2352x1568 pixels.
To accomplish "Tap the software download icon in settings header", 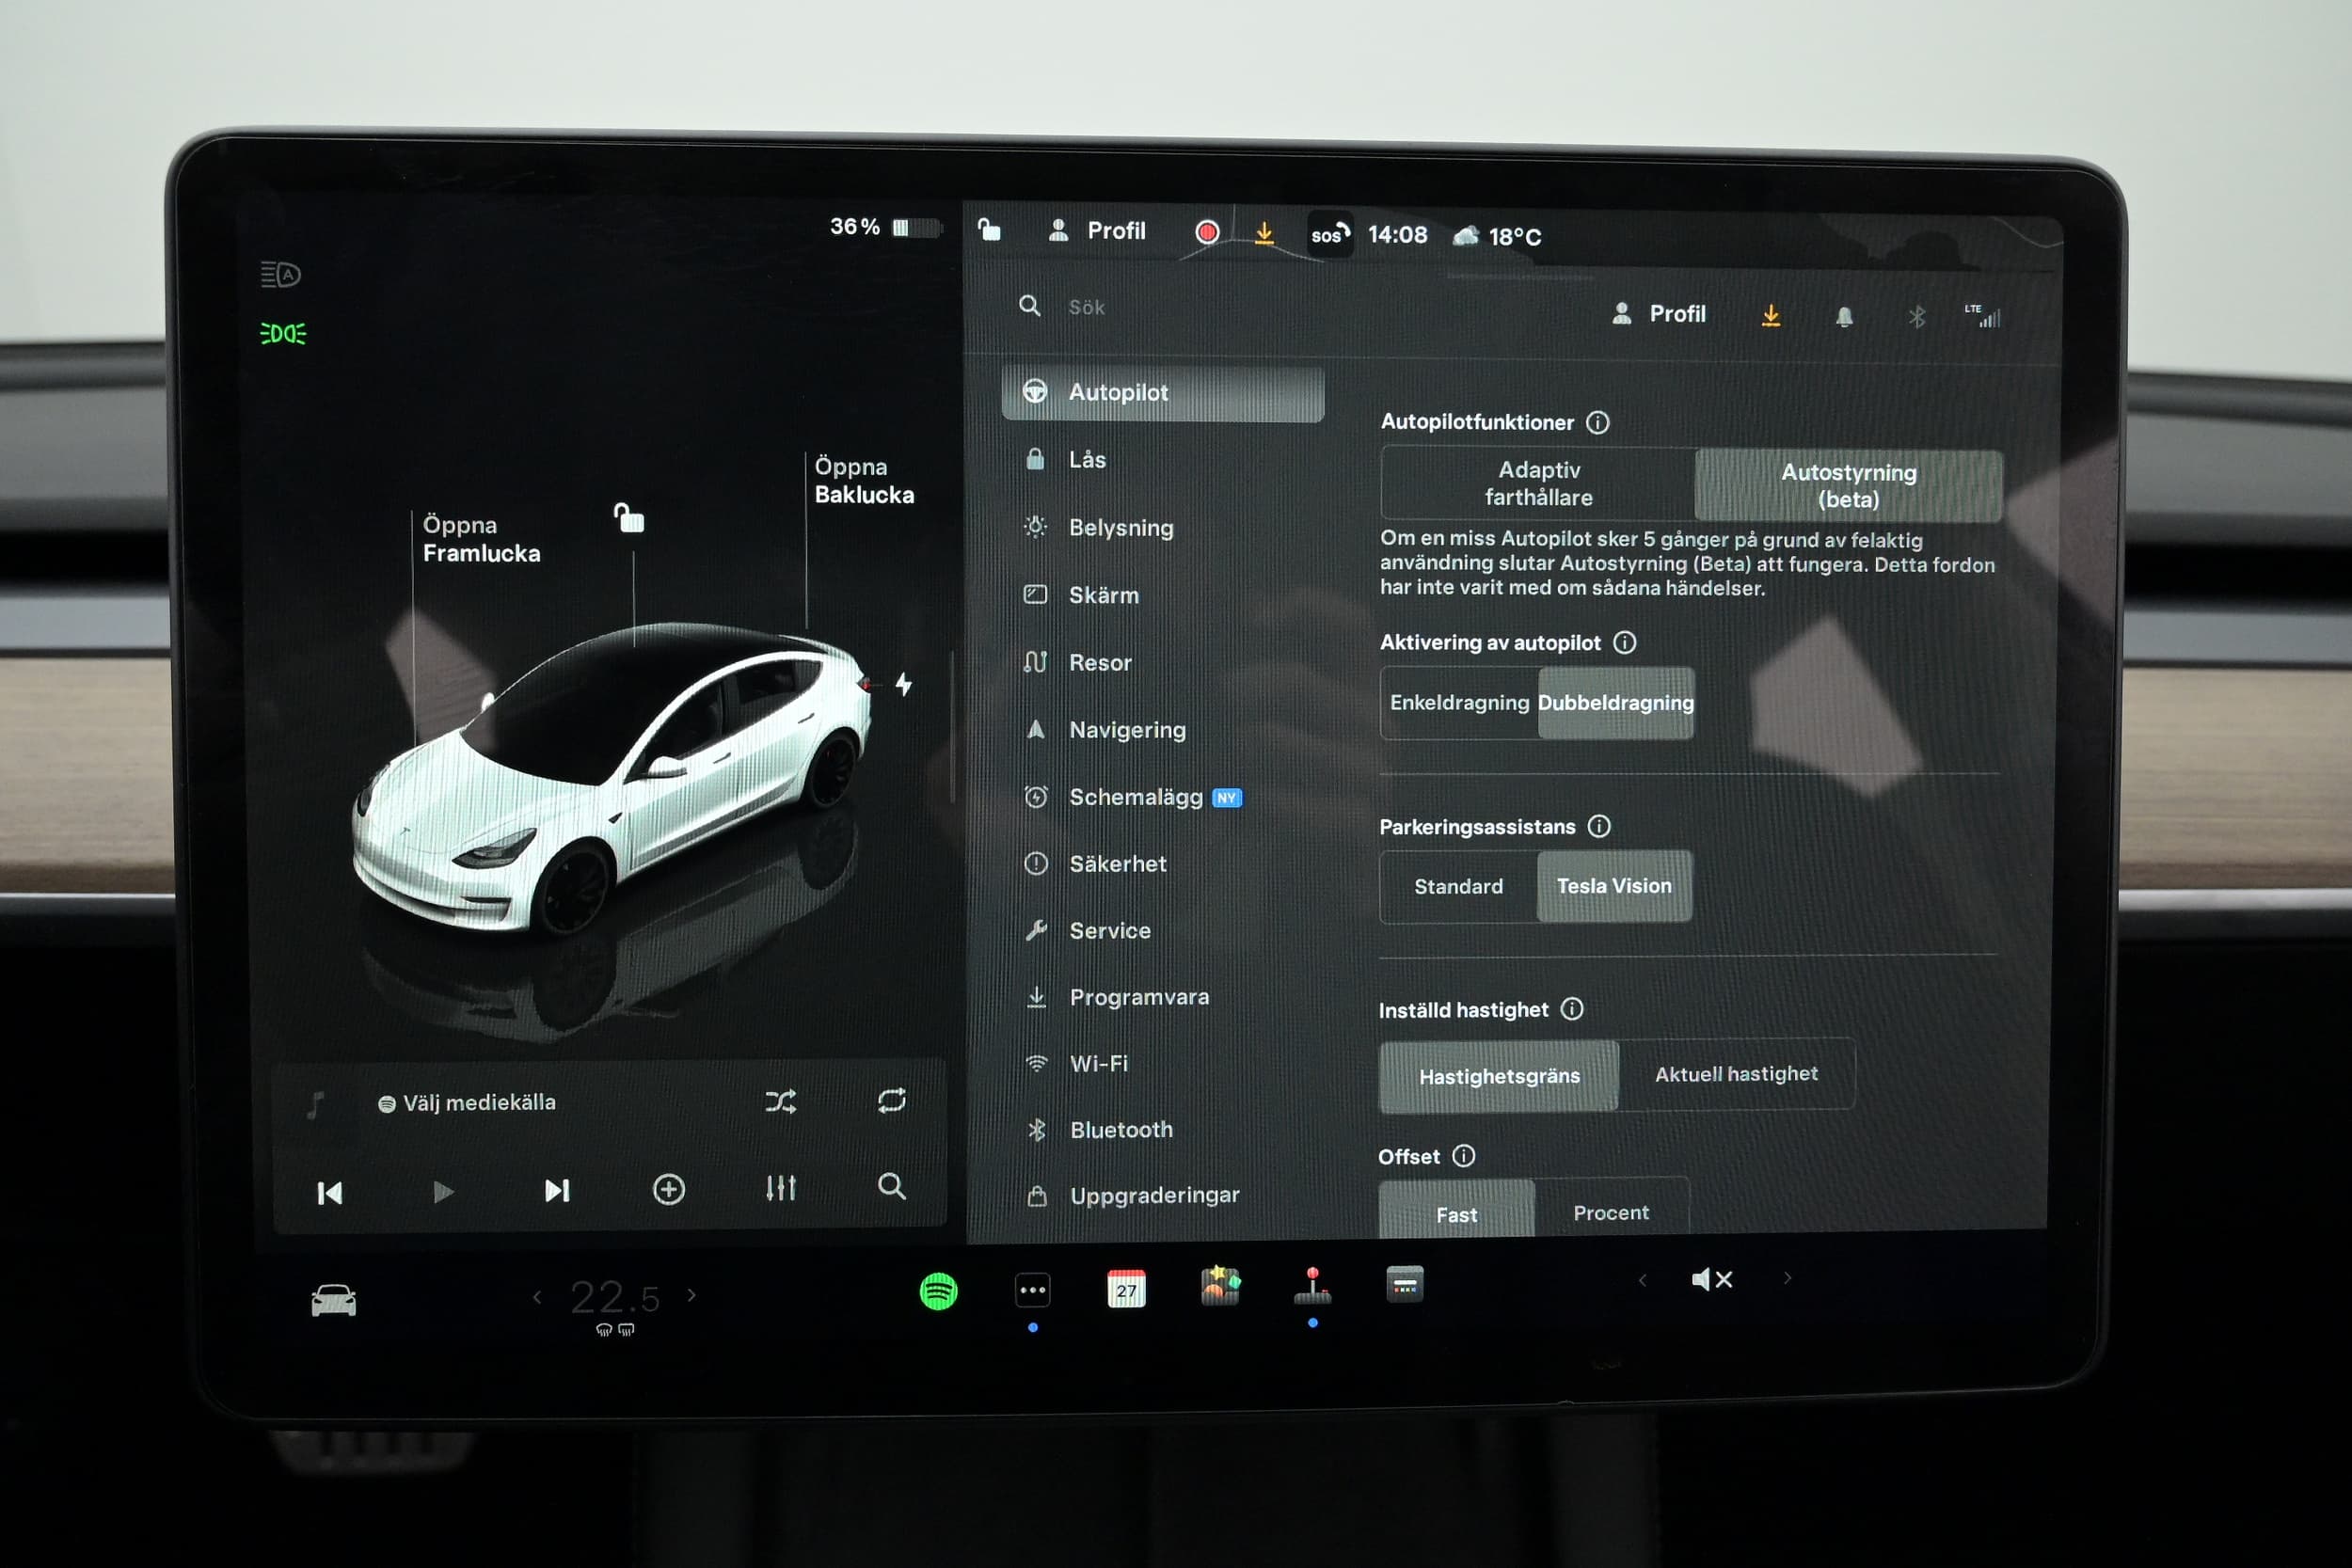I will [1771, 316].
